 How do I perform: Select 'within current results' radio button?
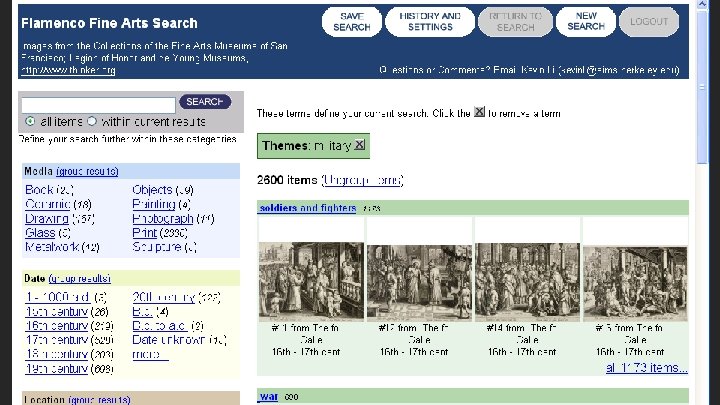coord(92,121)
